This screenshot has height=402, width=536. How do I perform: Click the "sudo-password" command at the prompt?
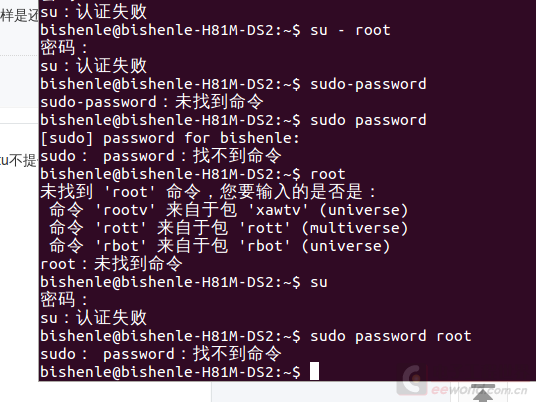coord(368,84)
